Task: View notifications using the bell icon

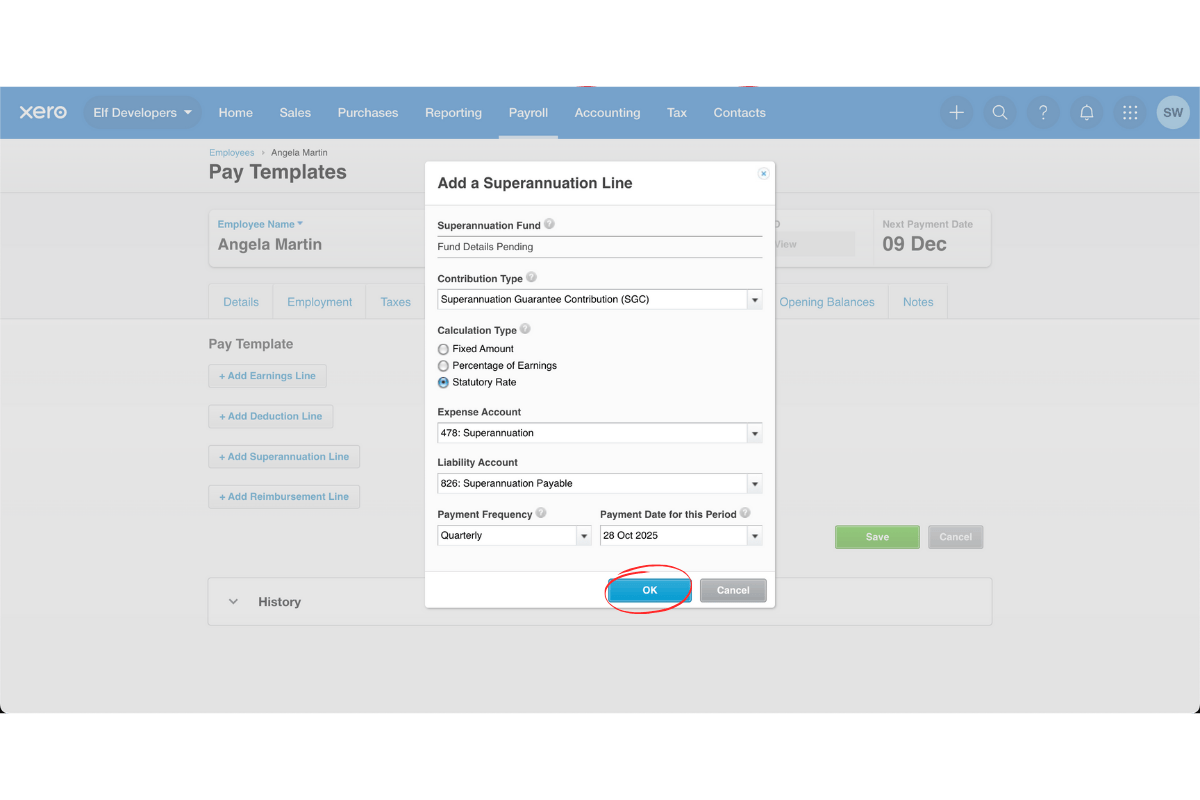Action: tap(1086, 112)
